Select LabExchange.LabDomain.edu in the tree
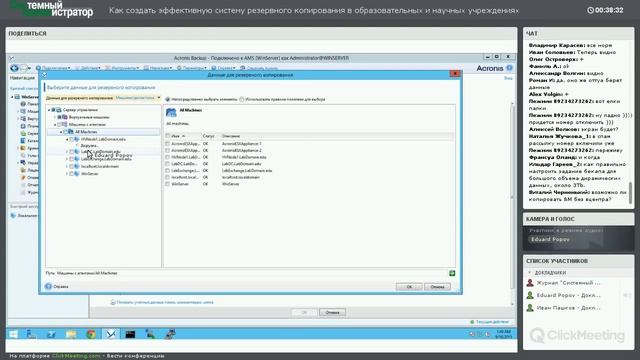Image resolution: width=640 pixels, height=360 pixels. pyautogui.click(x=106, y=159)
